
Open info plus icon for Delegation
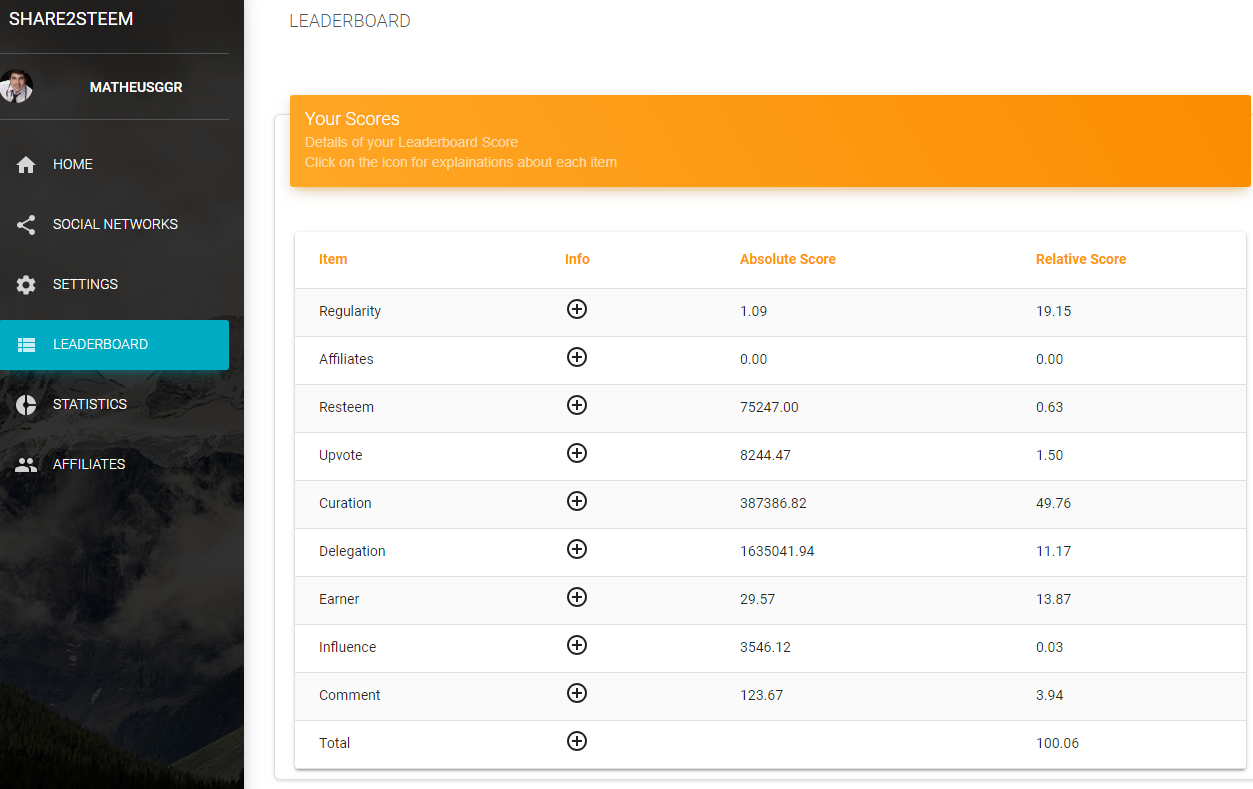[x=577, y=549]
